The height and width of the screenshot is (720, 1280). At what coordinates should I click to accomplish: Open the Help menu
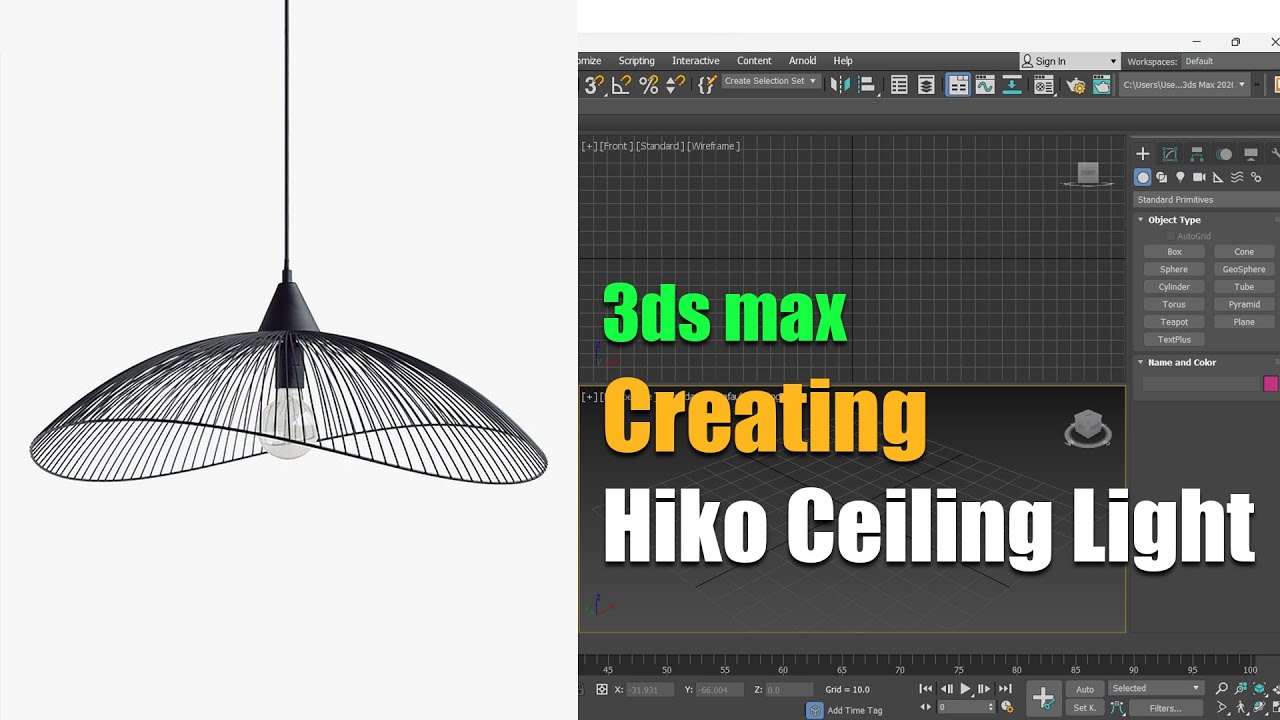[x=843, y=61]
